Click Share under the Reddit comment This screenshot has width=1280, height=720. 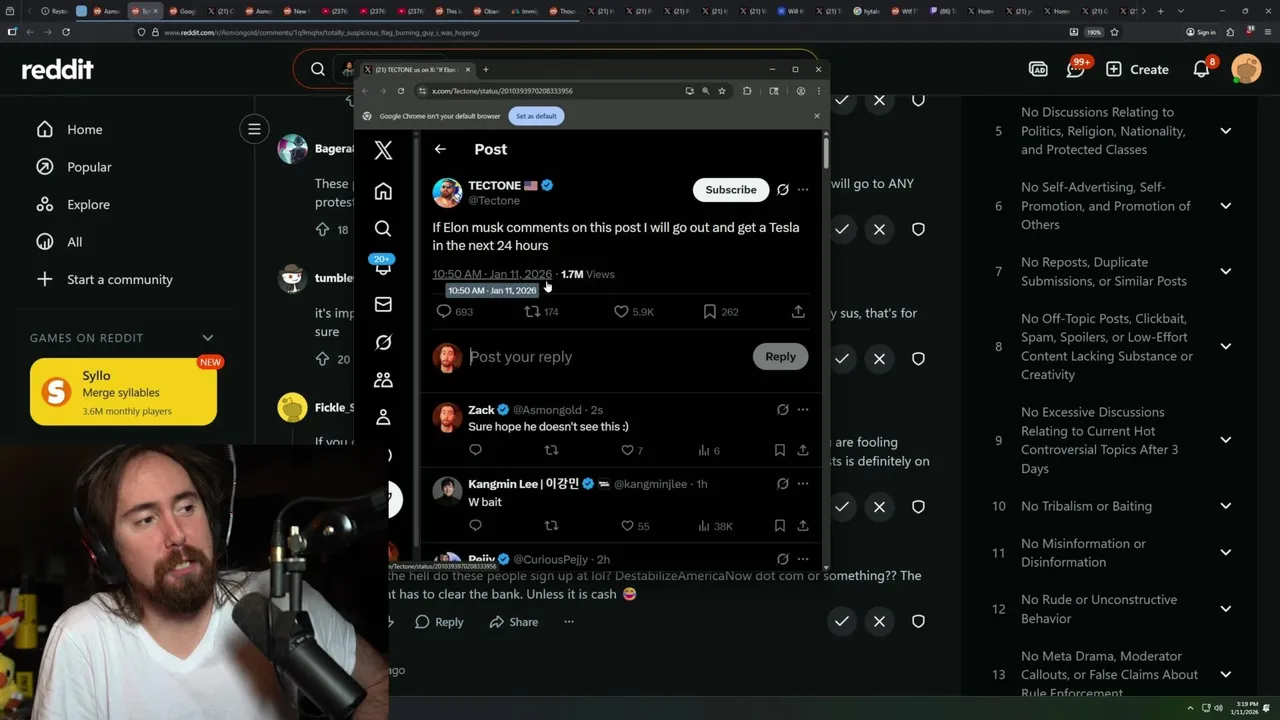pyautogui.click(x=514, y=622)
